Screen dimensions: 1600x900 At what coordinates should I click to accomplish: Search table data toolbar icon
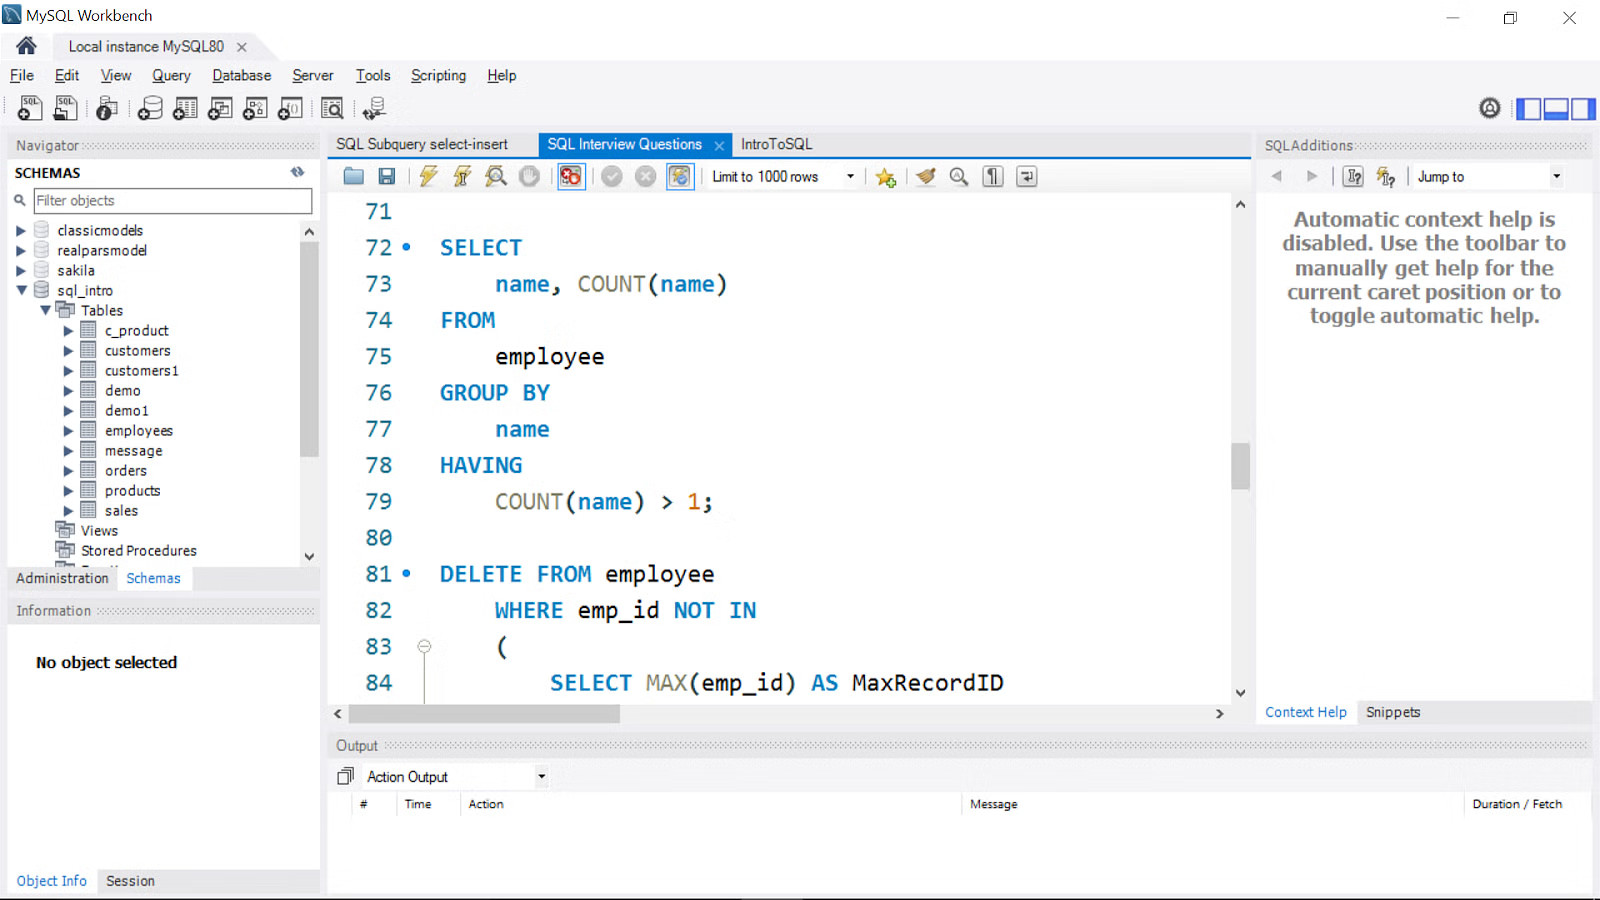pos(332,108)
